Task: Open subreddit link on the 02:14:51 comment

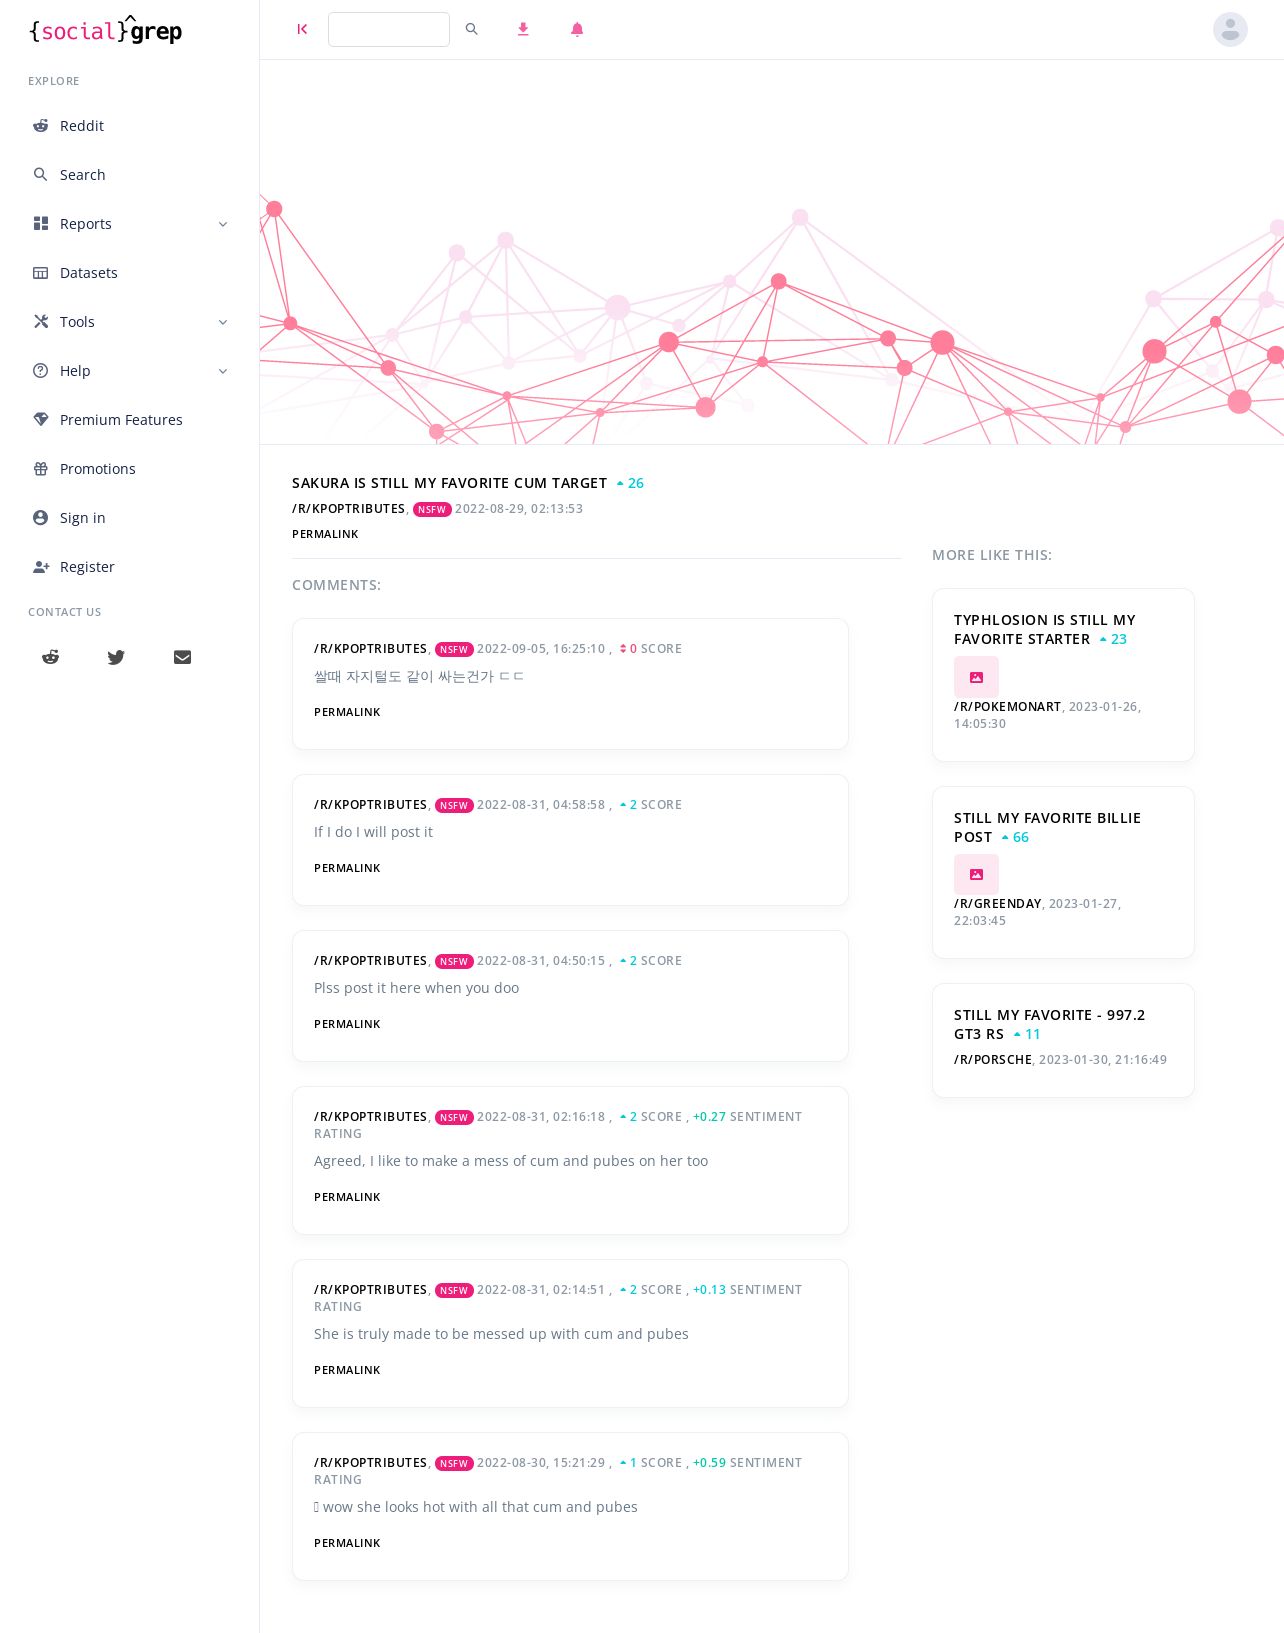Action: (370, 1290)
